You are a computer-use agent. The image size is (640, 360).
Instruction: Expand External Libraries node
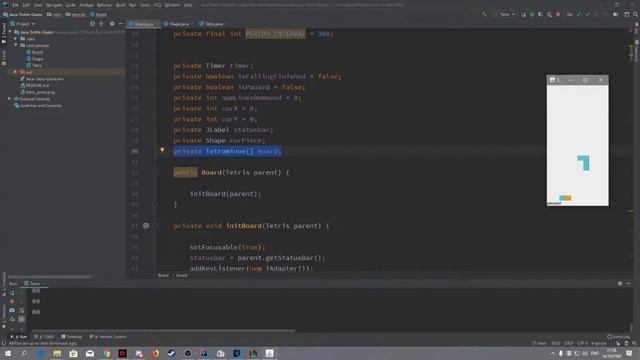pyautogui.click(x=9, y=99)
